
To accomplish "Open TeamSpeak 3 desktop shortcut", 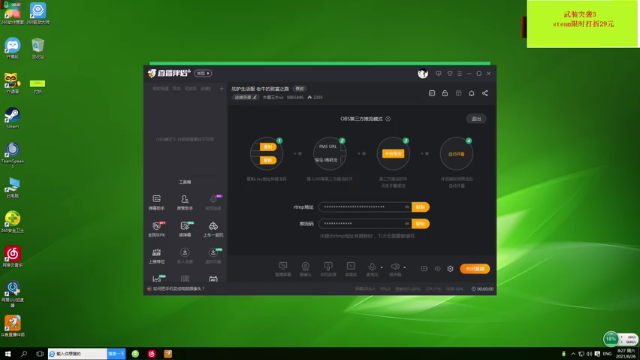I will [x=12, y=155].
